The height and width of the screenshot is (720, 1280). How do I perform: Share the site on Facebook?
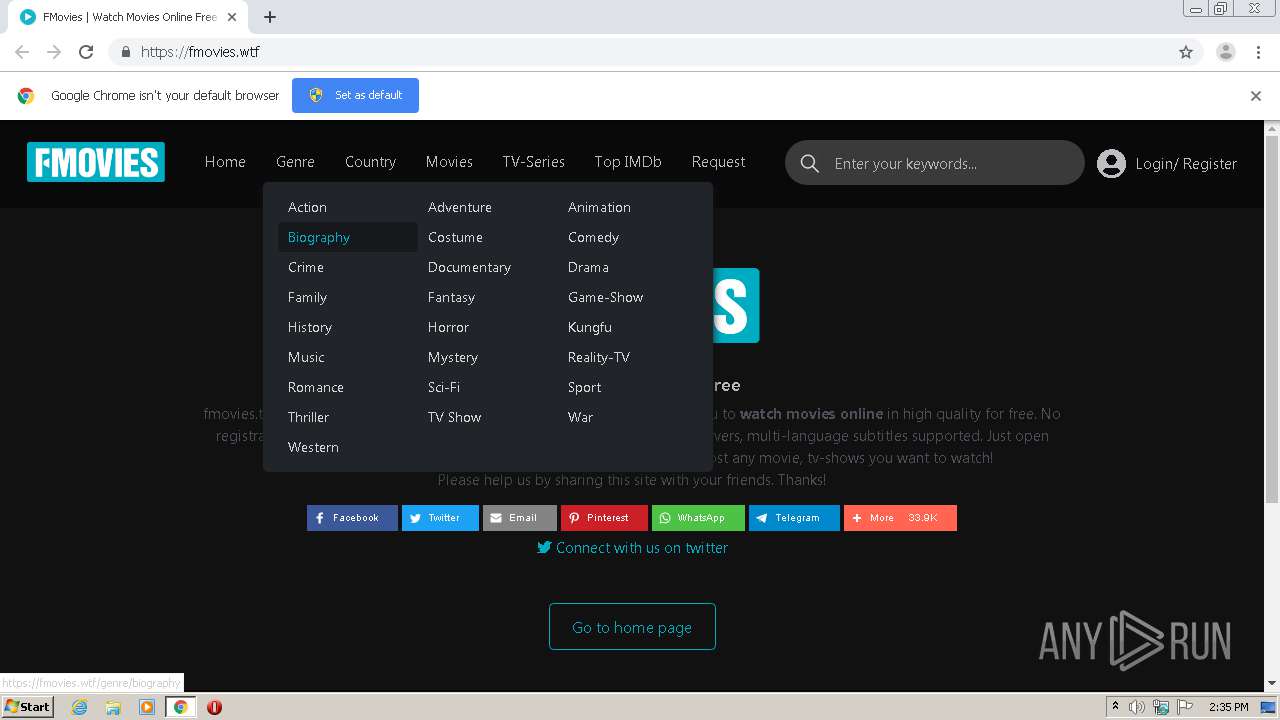352,518
